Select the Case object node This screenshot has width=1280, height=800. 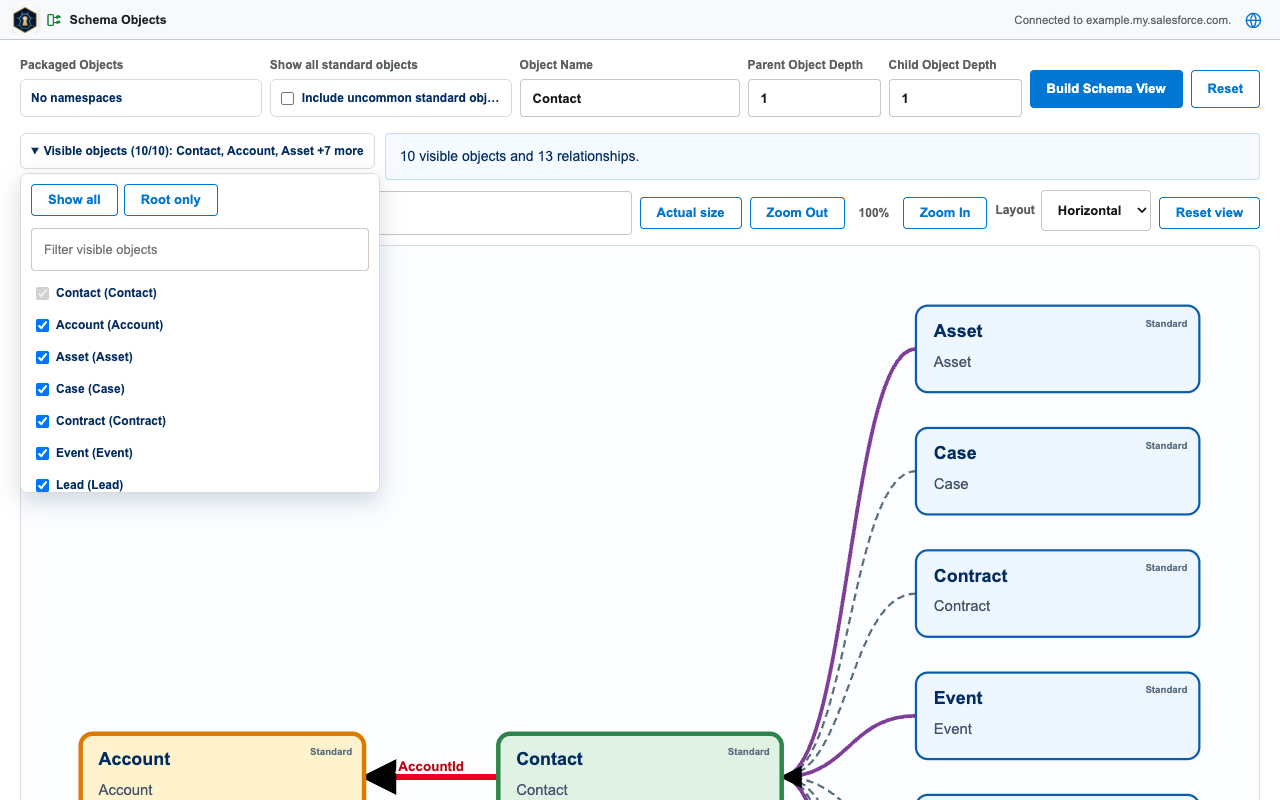[x=1057, y=471]
